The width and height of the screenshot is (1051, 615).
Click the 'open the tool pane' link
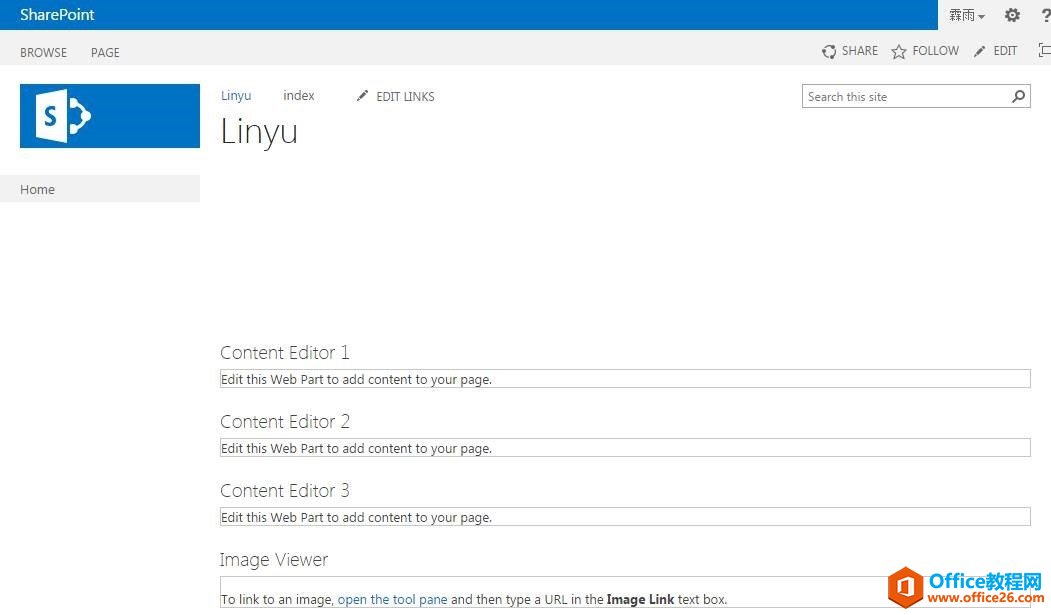point(392,600)
